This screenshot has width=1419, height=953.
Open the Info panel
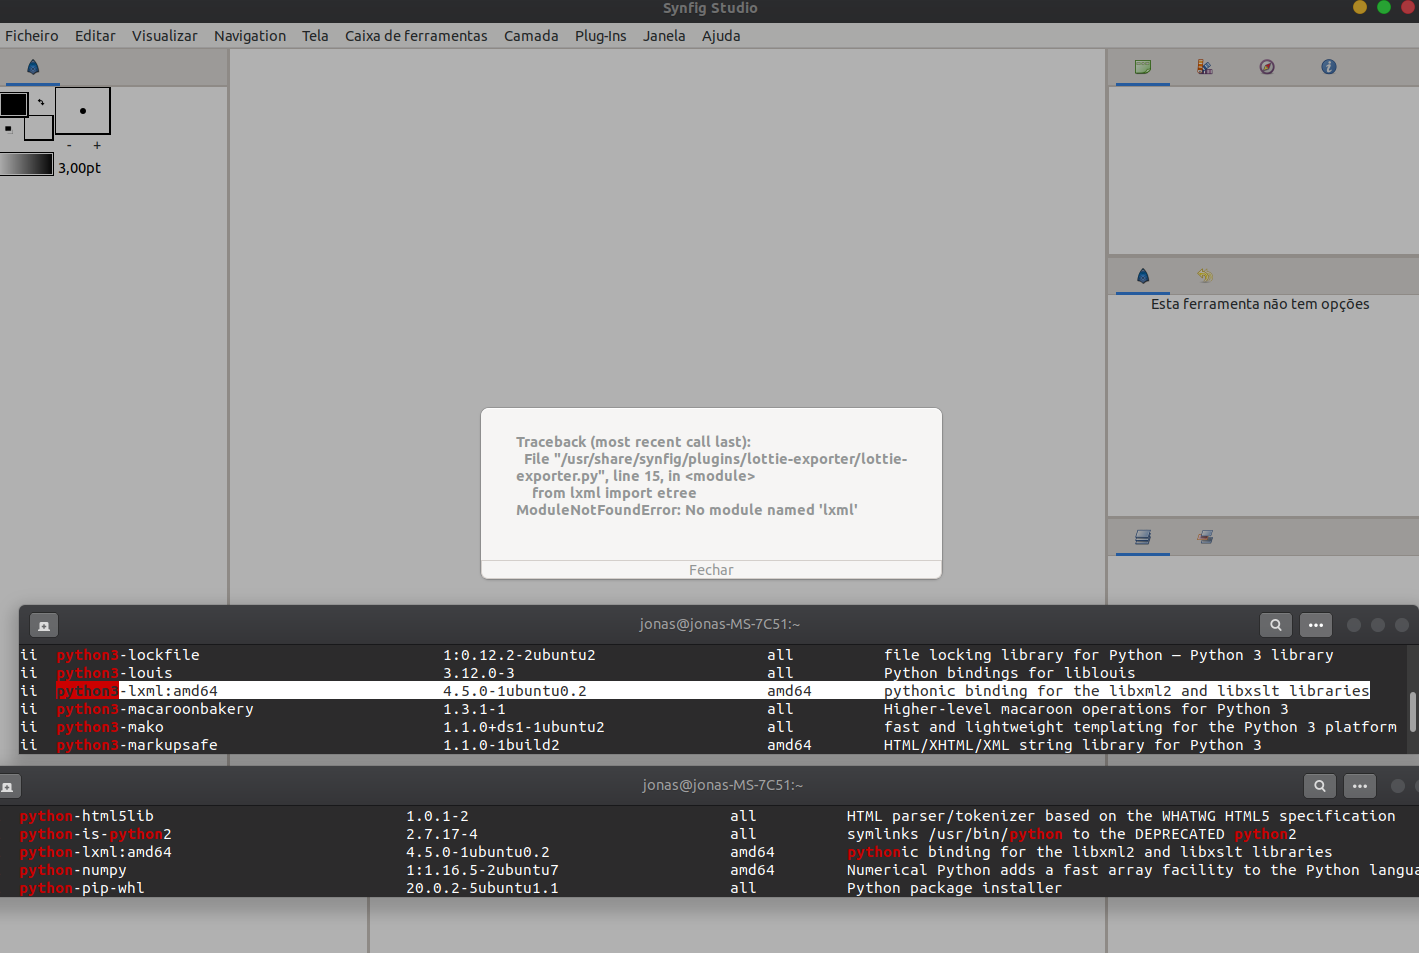(x=1329, y=67)
